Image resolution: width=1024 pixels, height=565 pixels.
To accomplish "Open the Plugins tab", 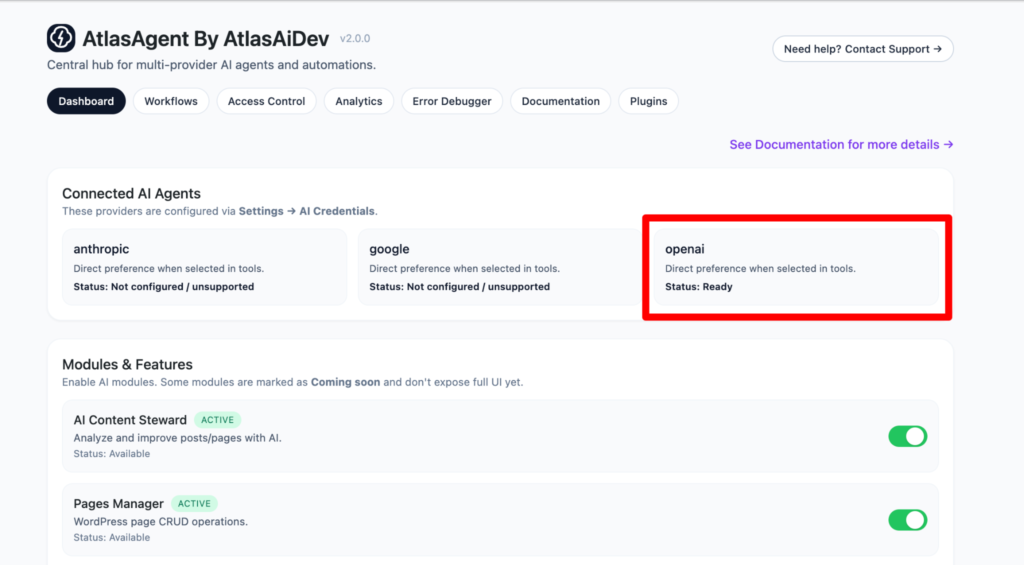I will coord(648,101).
